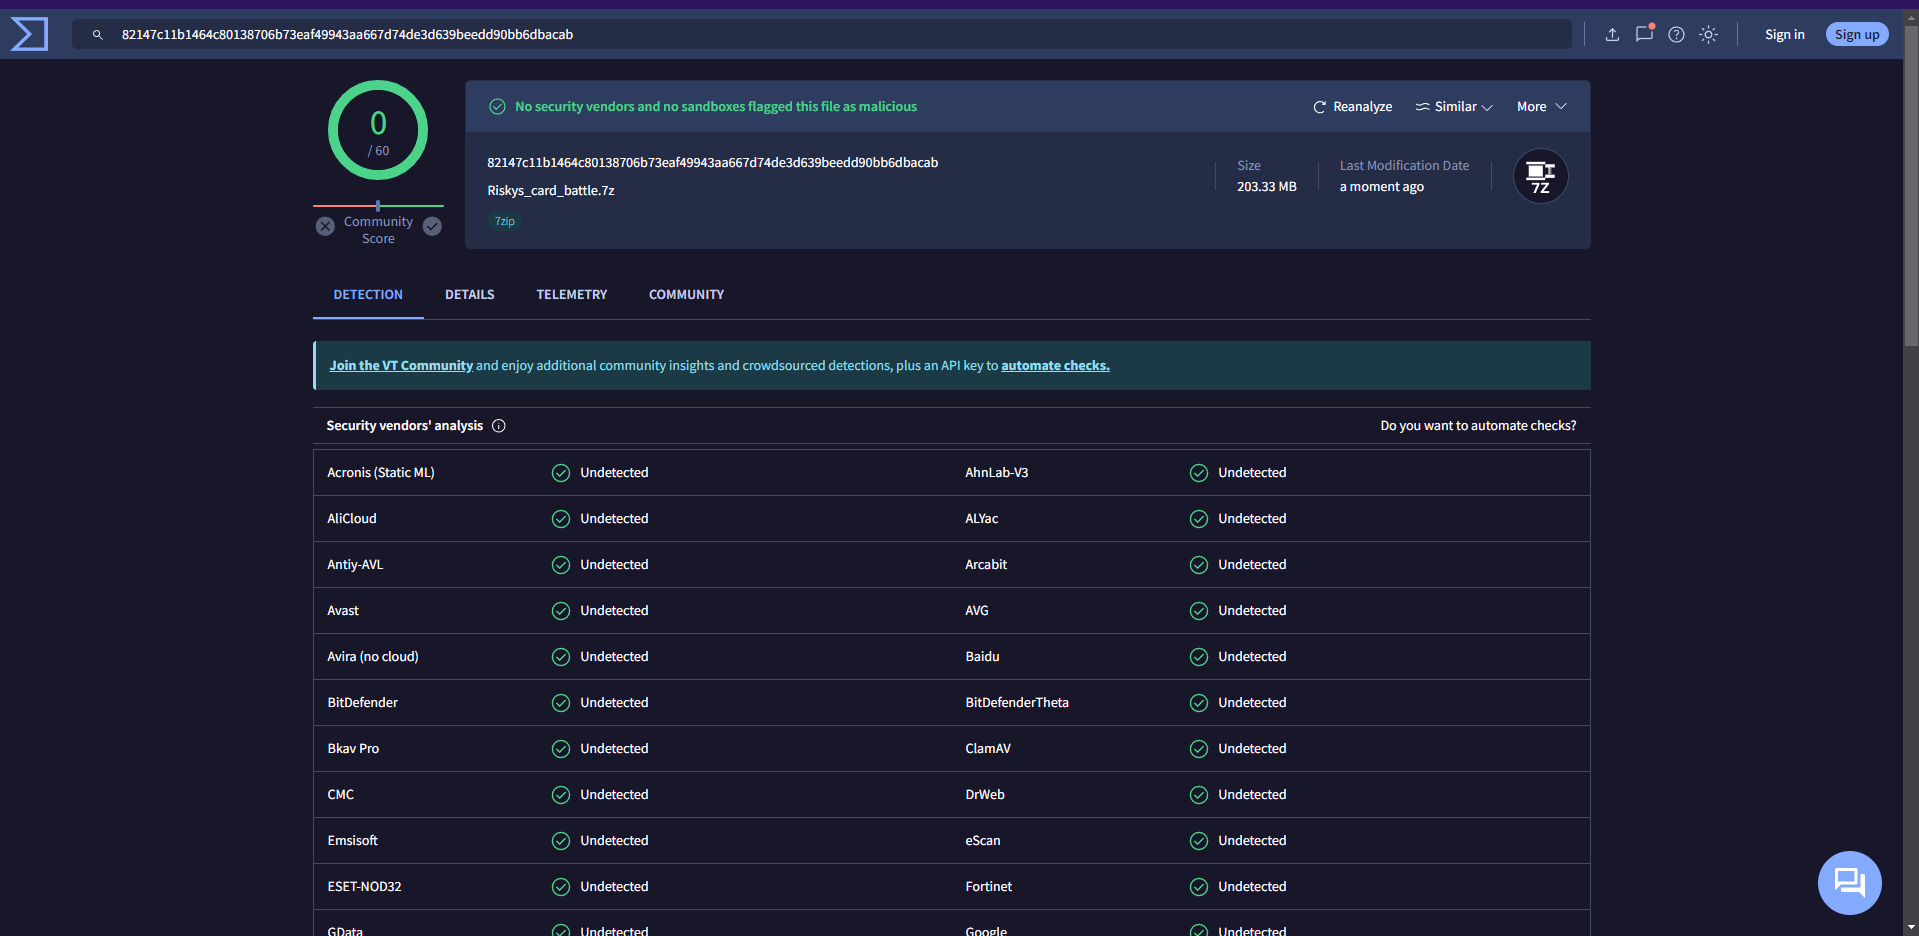Screen dimensions: 1919x936
Task: Open the notifications flag icon
Action: click(x=1644, y=34)
